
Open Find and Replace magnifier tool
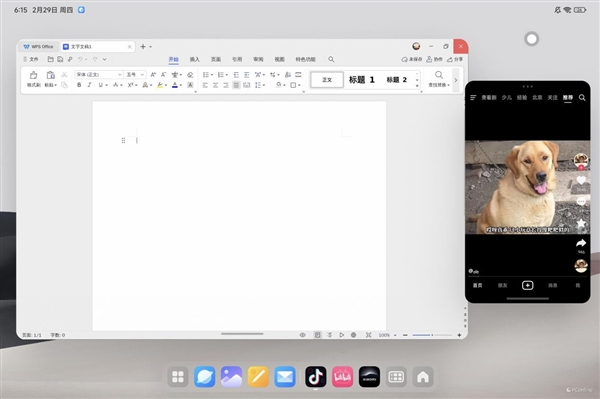(x=439, y=75)
